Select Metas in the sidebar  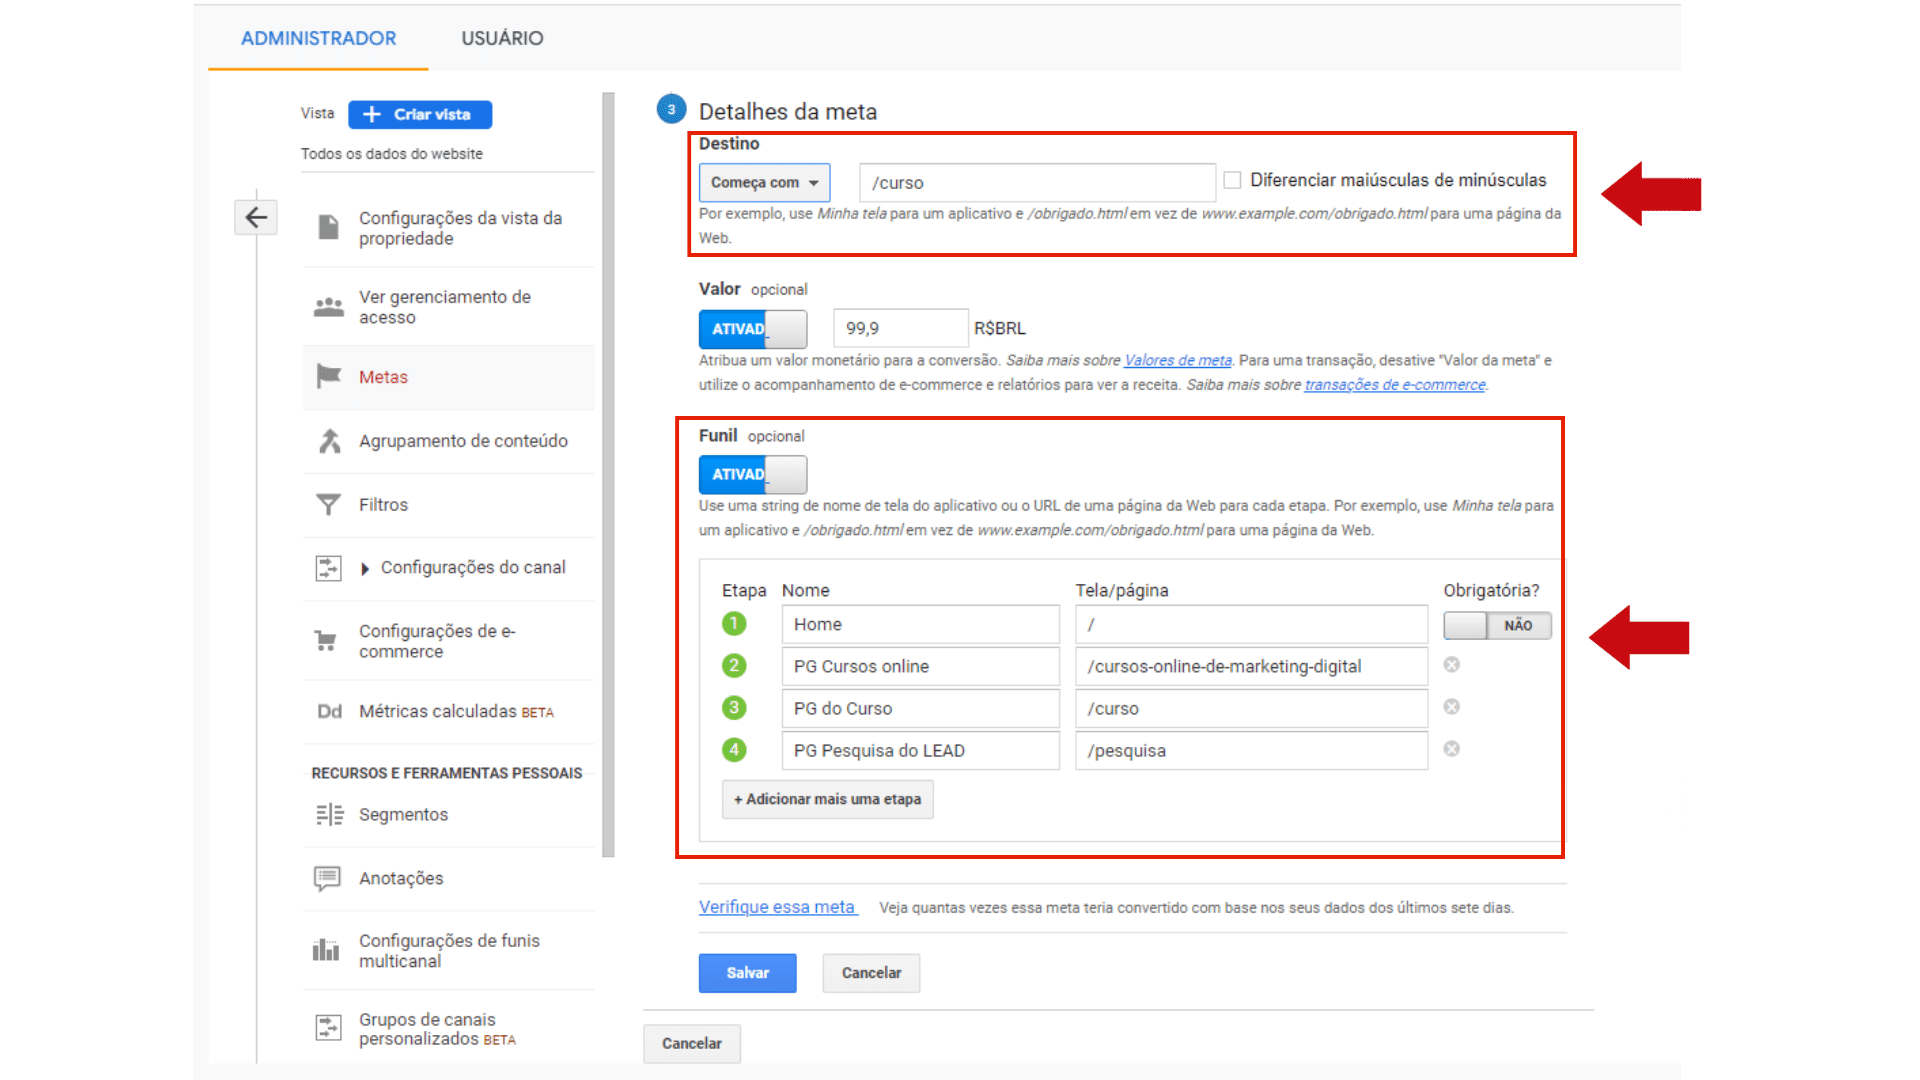click(449, 377)
